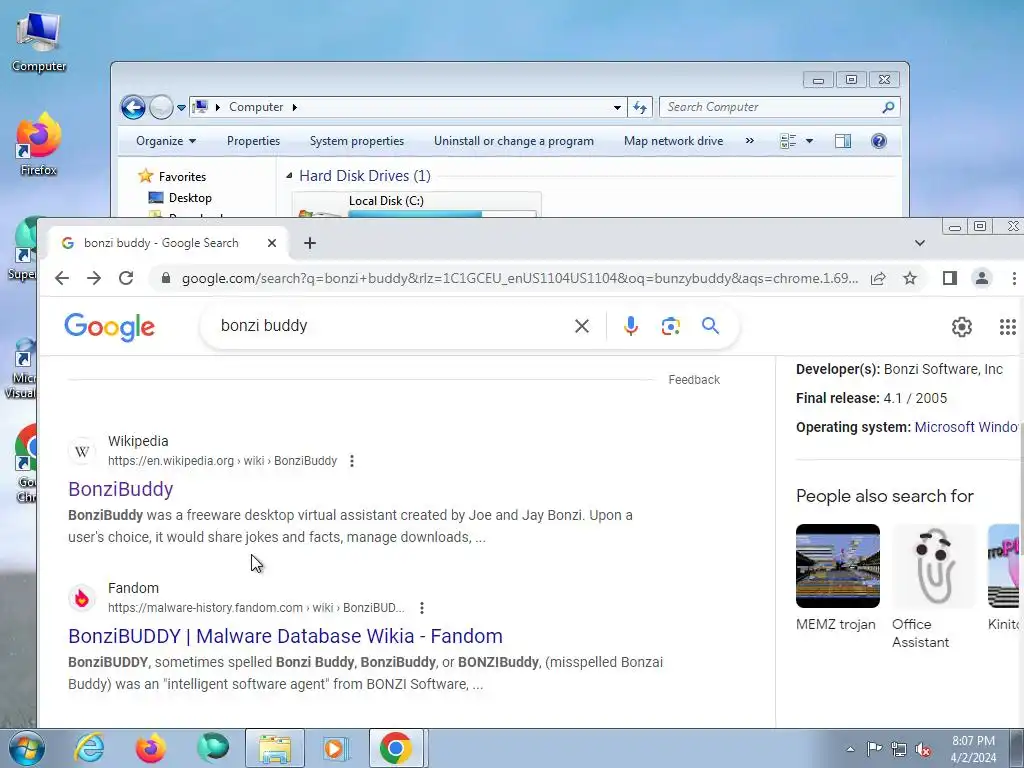This screenshot has width=1024, height=768.
Task: Select Favorites in Explorer navigation pane
Action: (x=182, y=177)
